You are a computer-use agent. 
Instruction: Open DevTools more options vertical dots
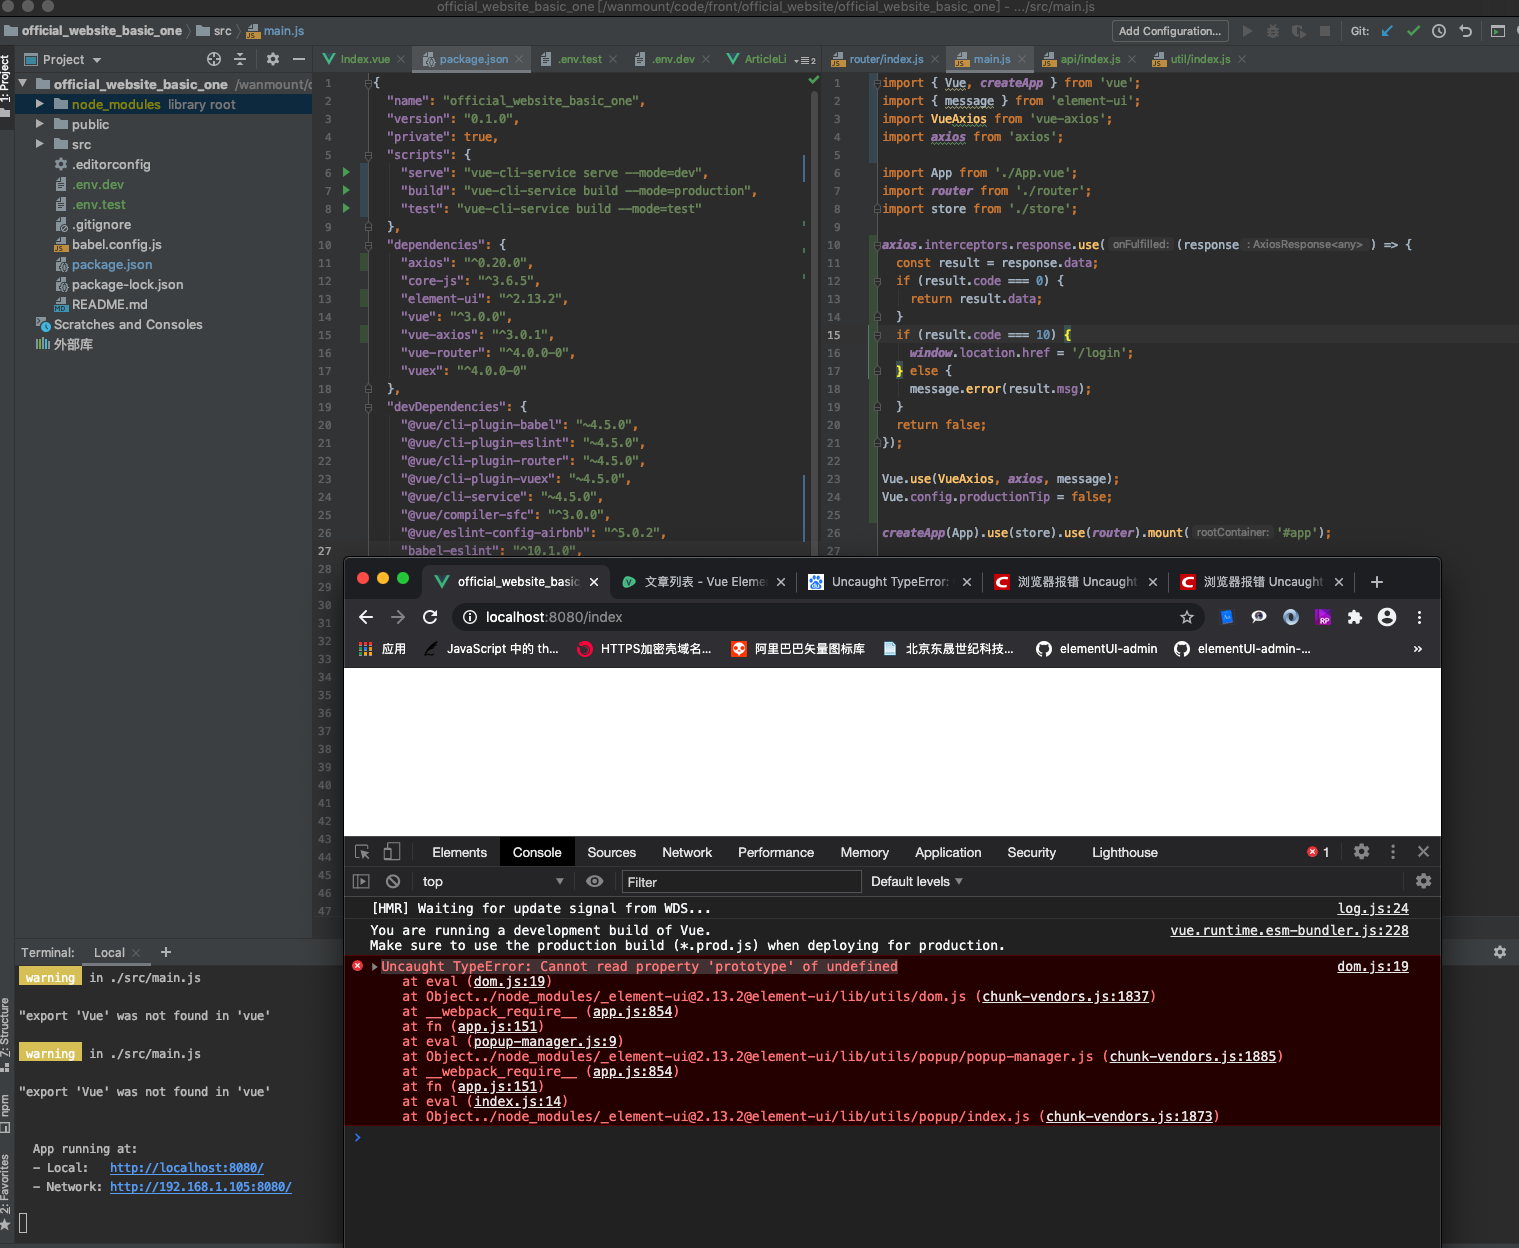[1392, 851]
